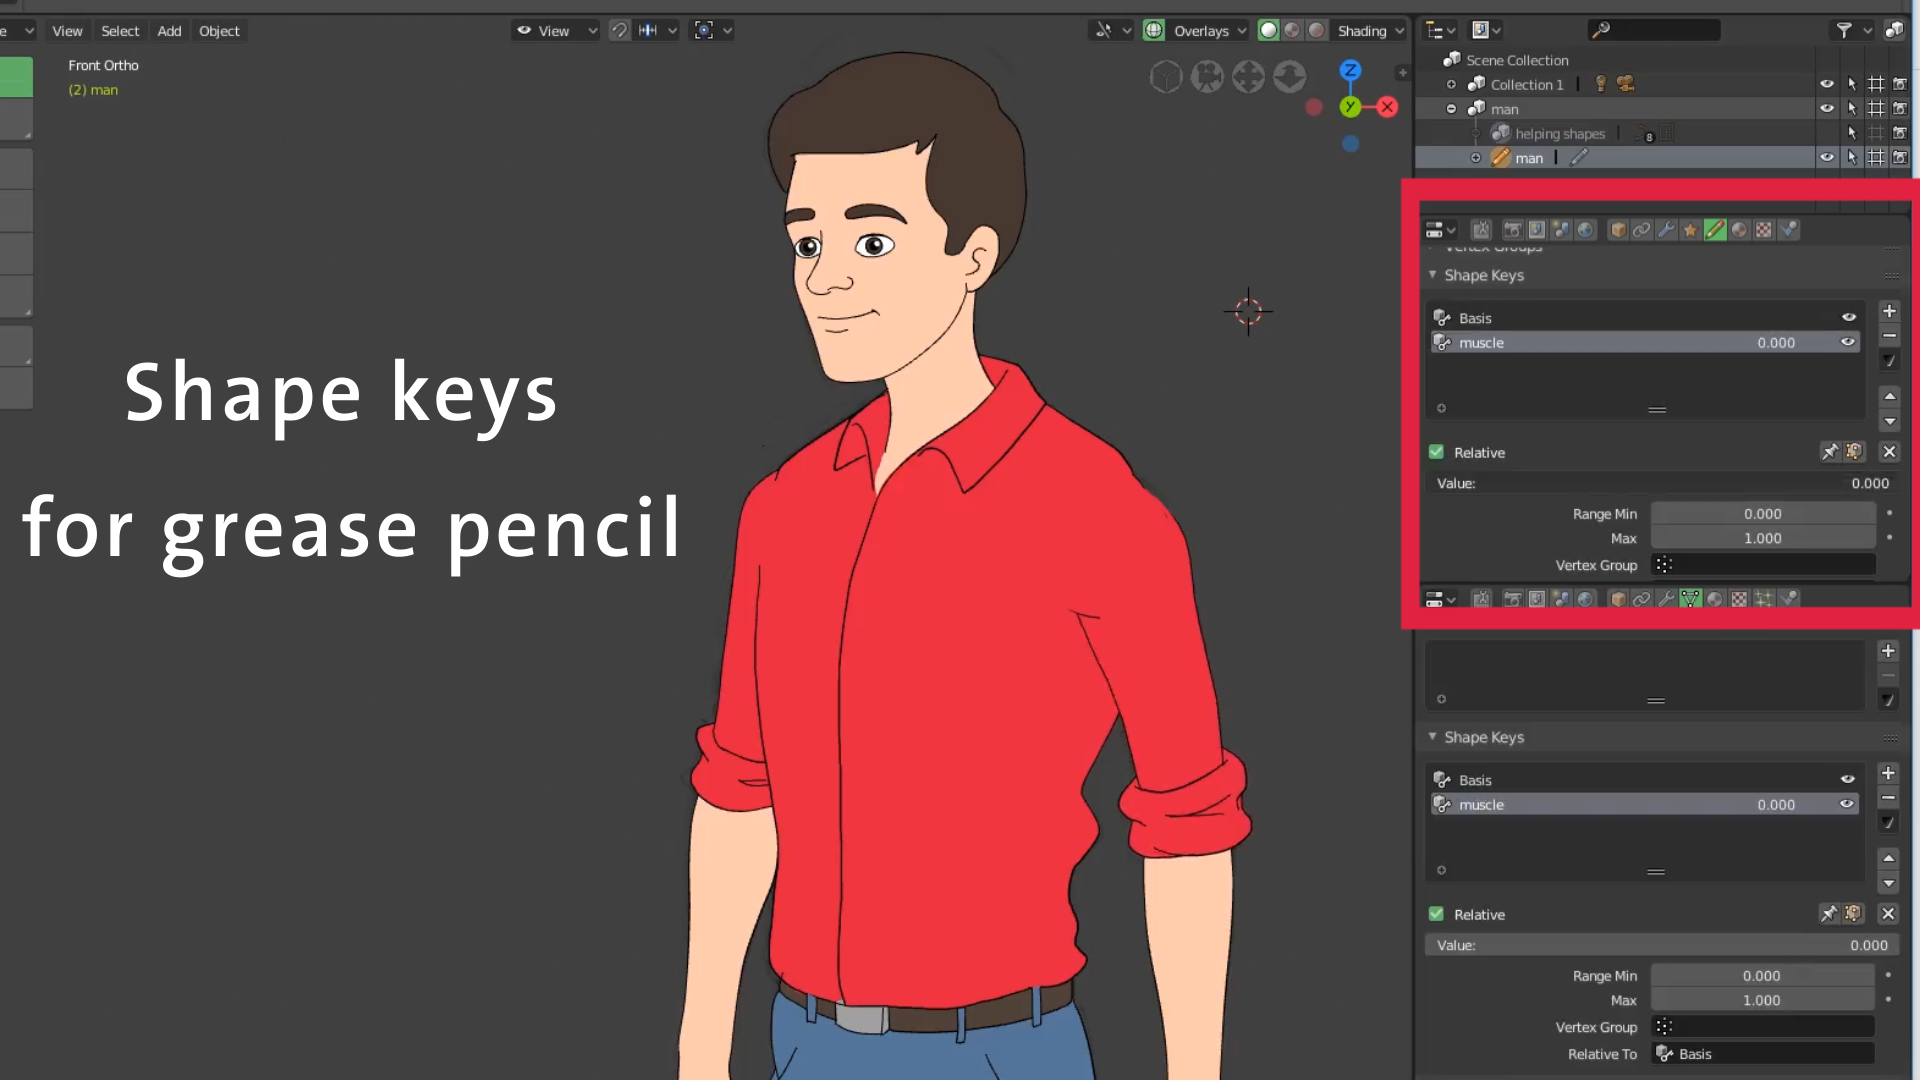This screenshot has height=1080, width=1920.
Task: Open the green mesh Object Data tab
Action: click(1690, 599)
